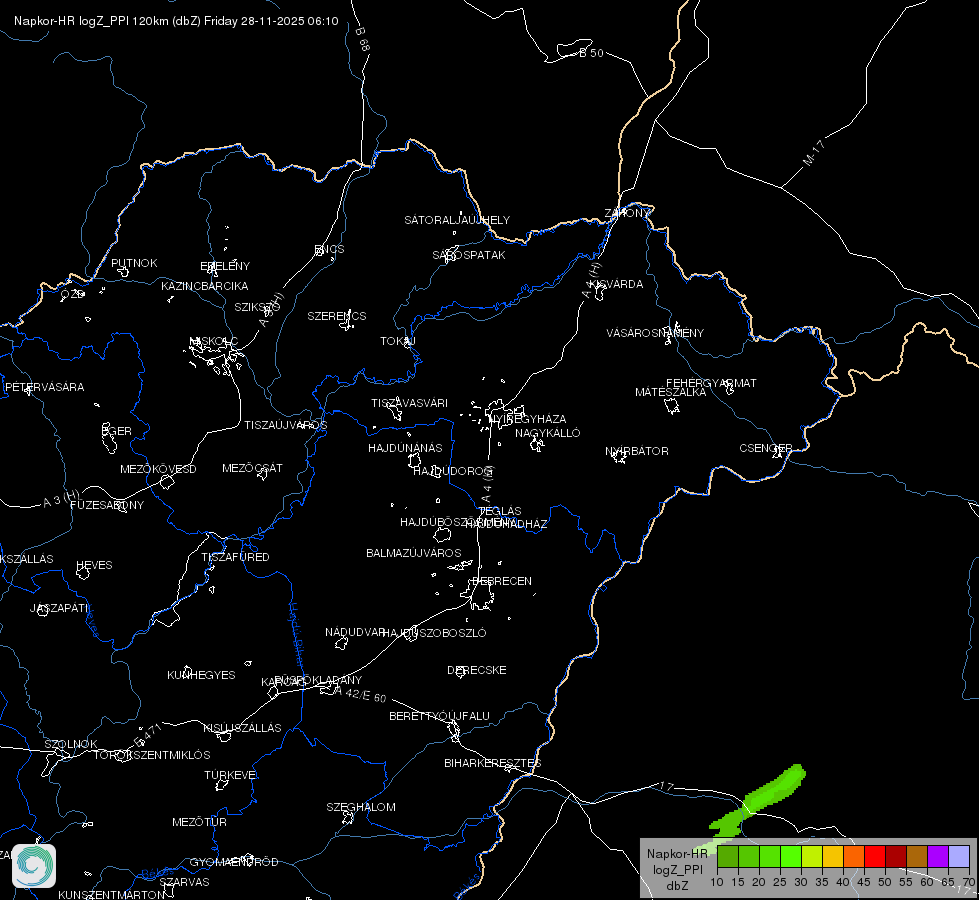Click the swirl logo icon
This screenshot has height=900, width=979.
click(34, 866)
